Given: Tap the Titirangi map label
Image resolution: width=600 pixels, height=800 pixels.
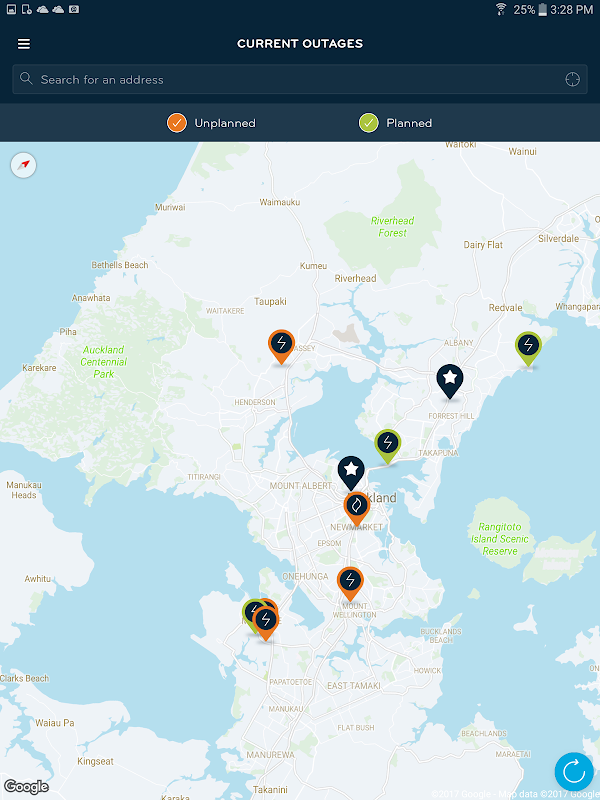Looking at the screenshot, I should tap(204, 477).
